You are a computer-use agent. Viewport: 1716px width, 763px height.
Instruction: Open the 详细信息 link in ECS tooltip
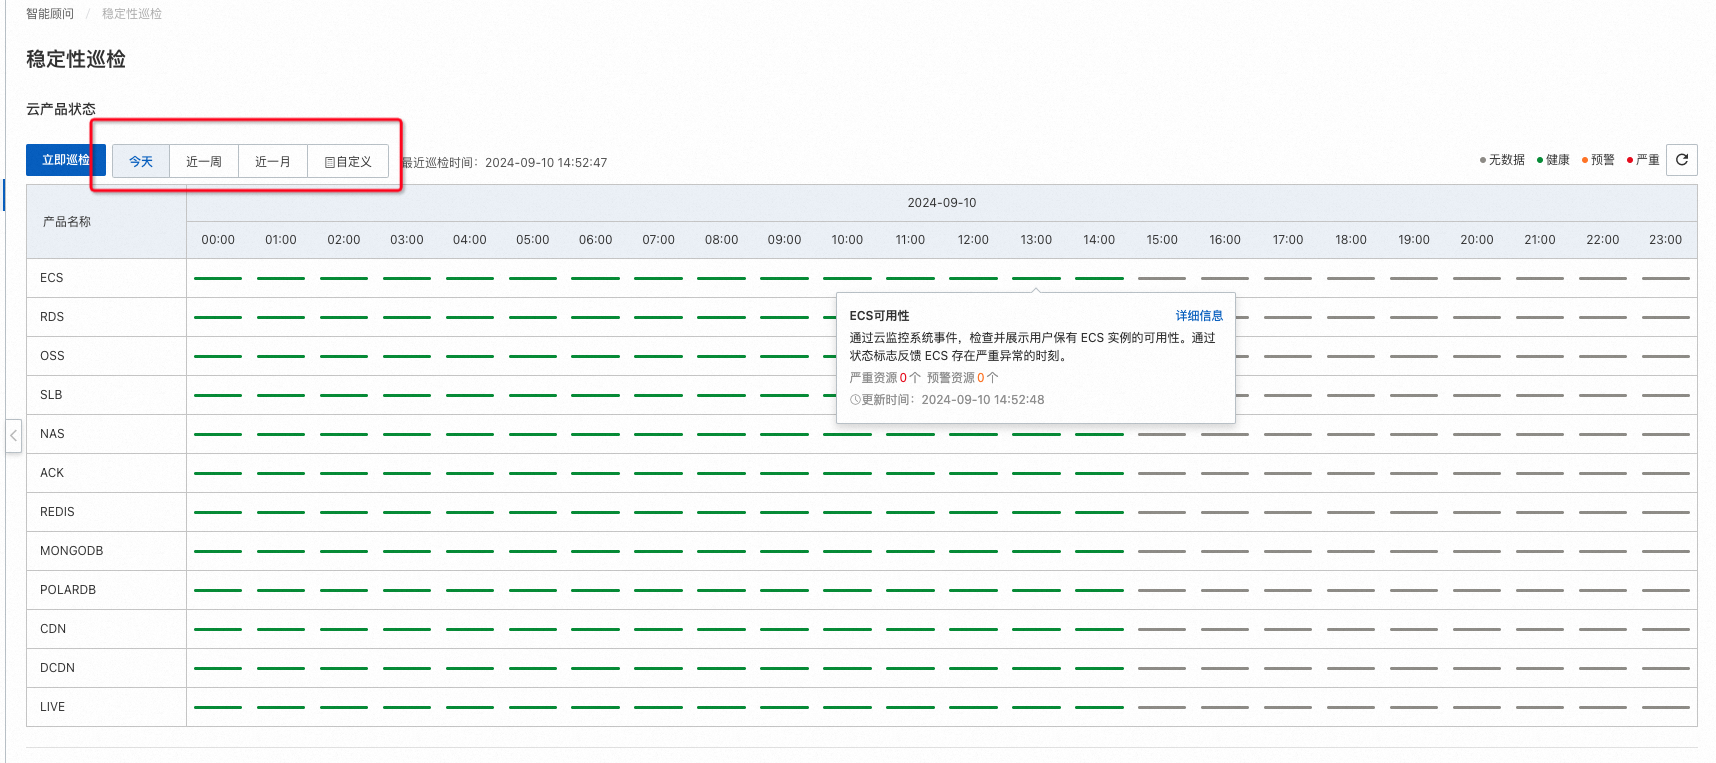tap(1199, 315)
